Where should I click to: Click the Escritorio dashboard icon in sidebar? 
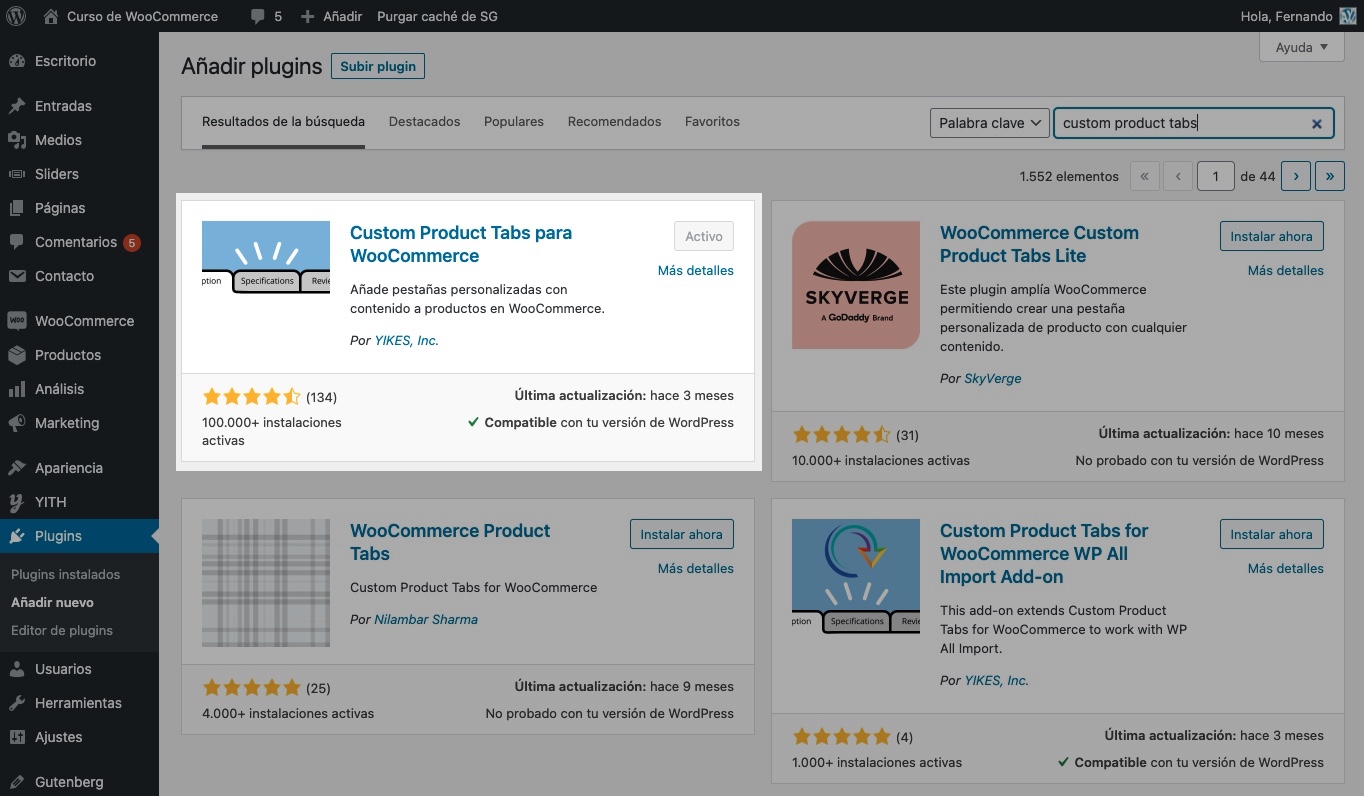click(16, 61)
